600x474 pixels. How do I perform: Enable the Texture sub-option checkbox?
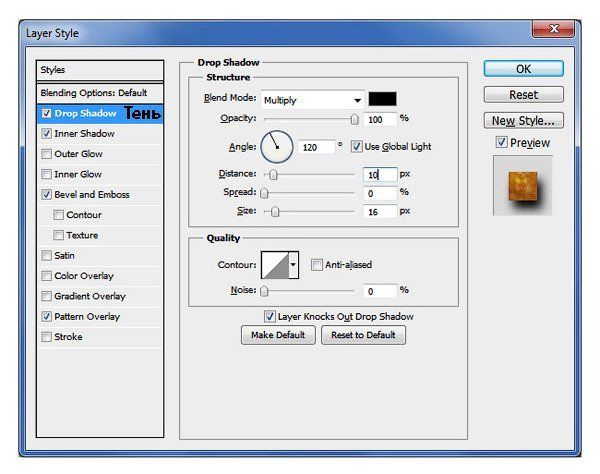[x=58, y=235]
